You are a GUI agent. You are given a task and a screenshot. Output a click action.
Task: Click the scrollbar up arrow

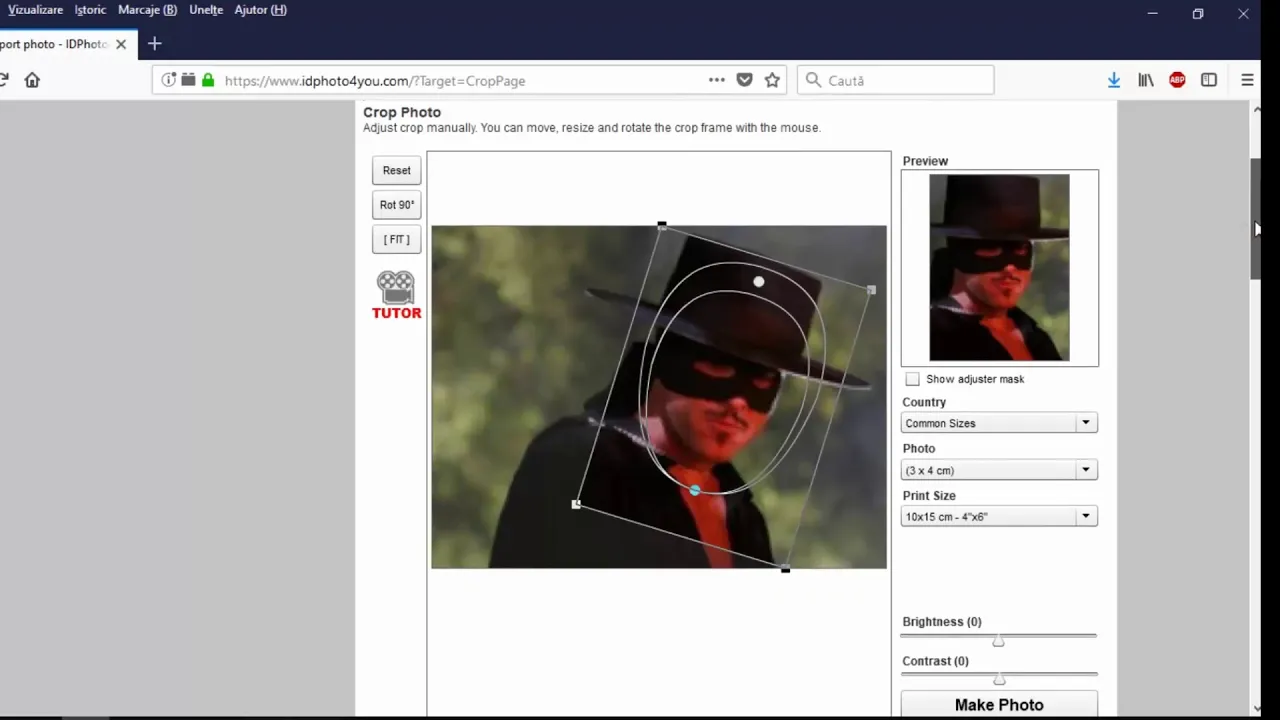click(x=1257, y=108)
